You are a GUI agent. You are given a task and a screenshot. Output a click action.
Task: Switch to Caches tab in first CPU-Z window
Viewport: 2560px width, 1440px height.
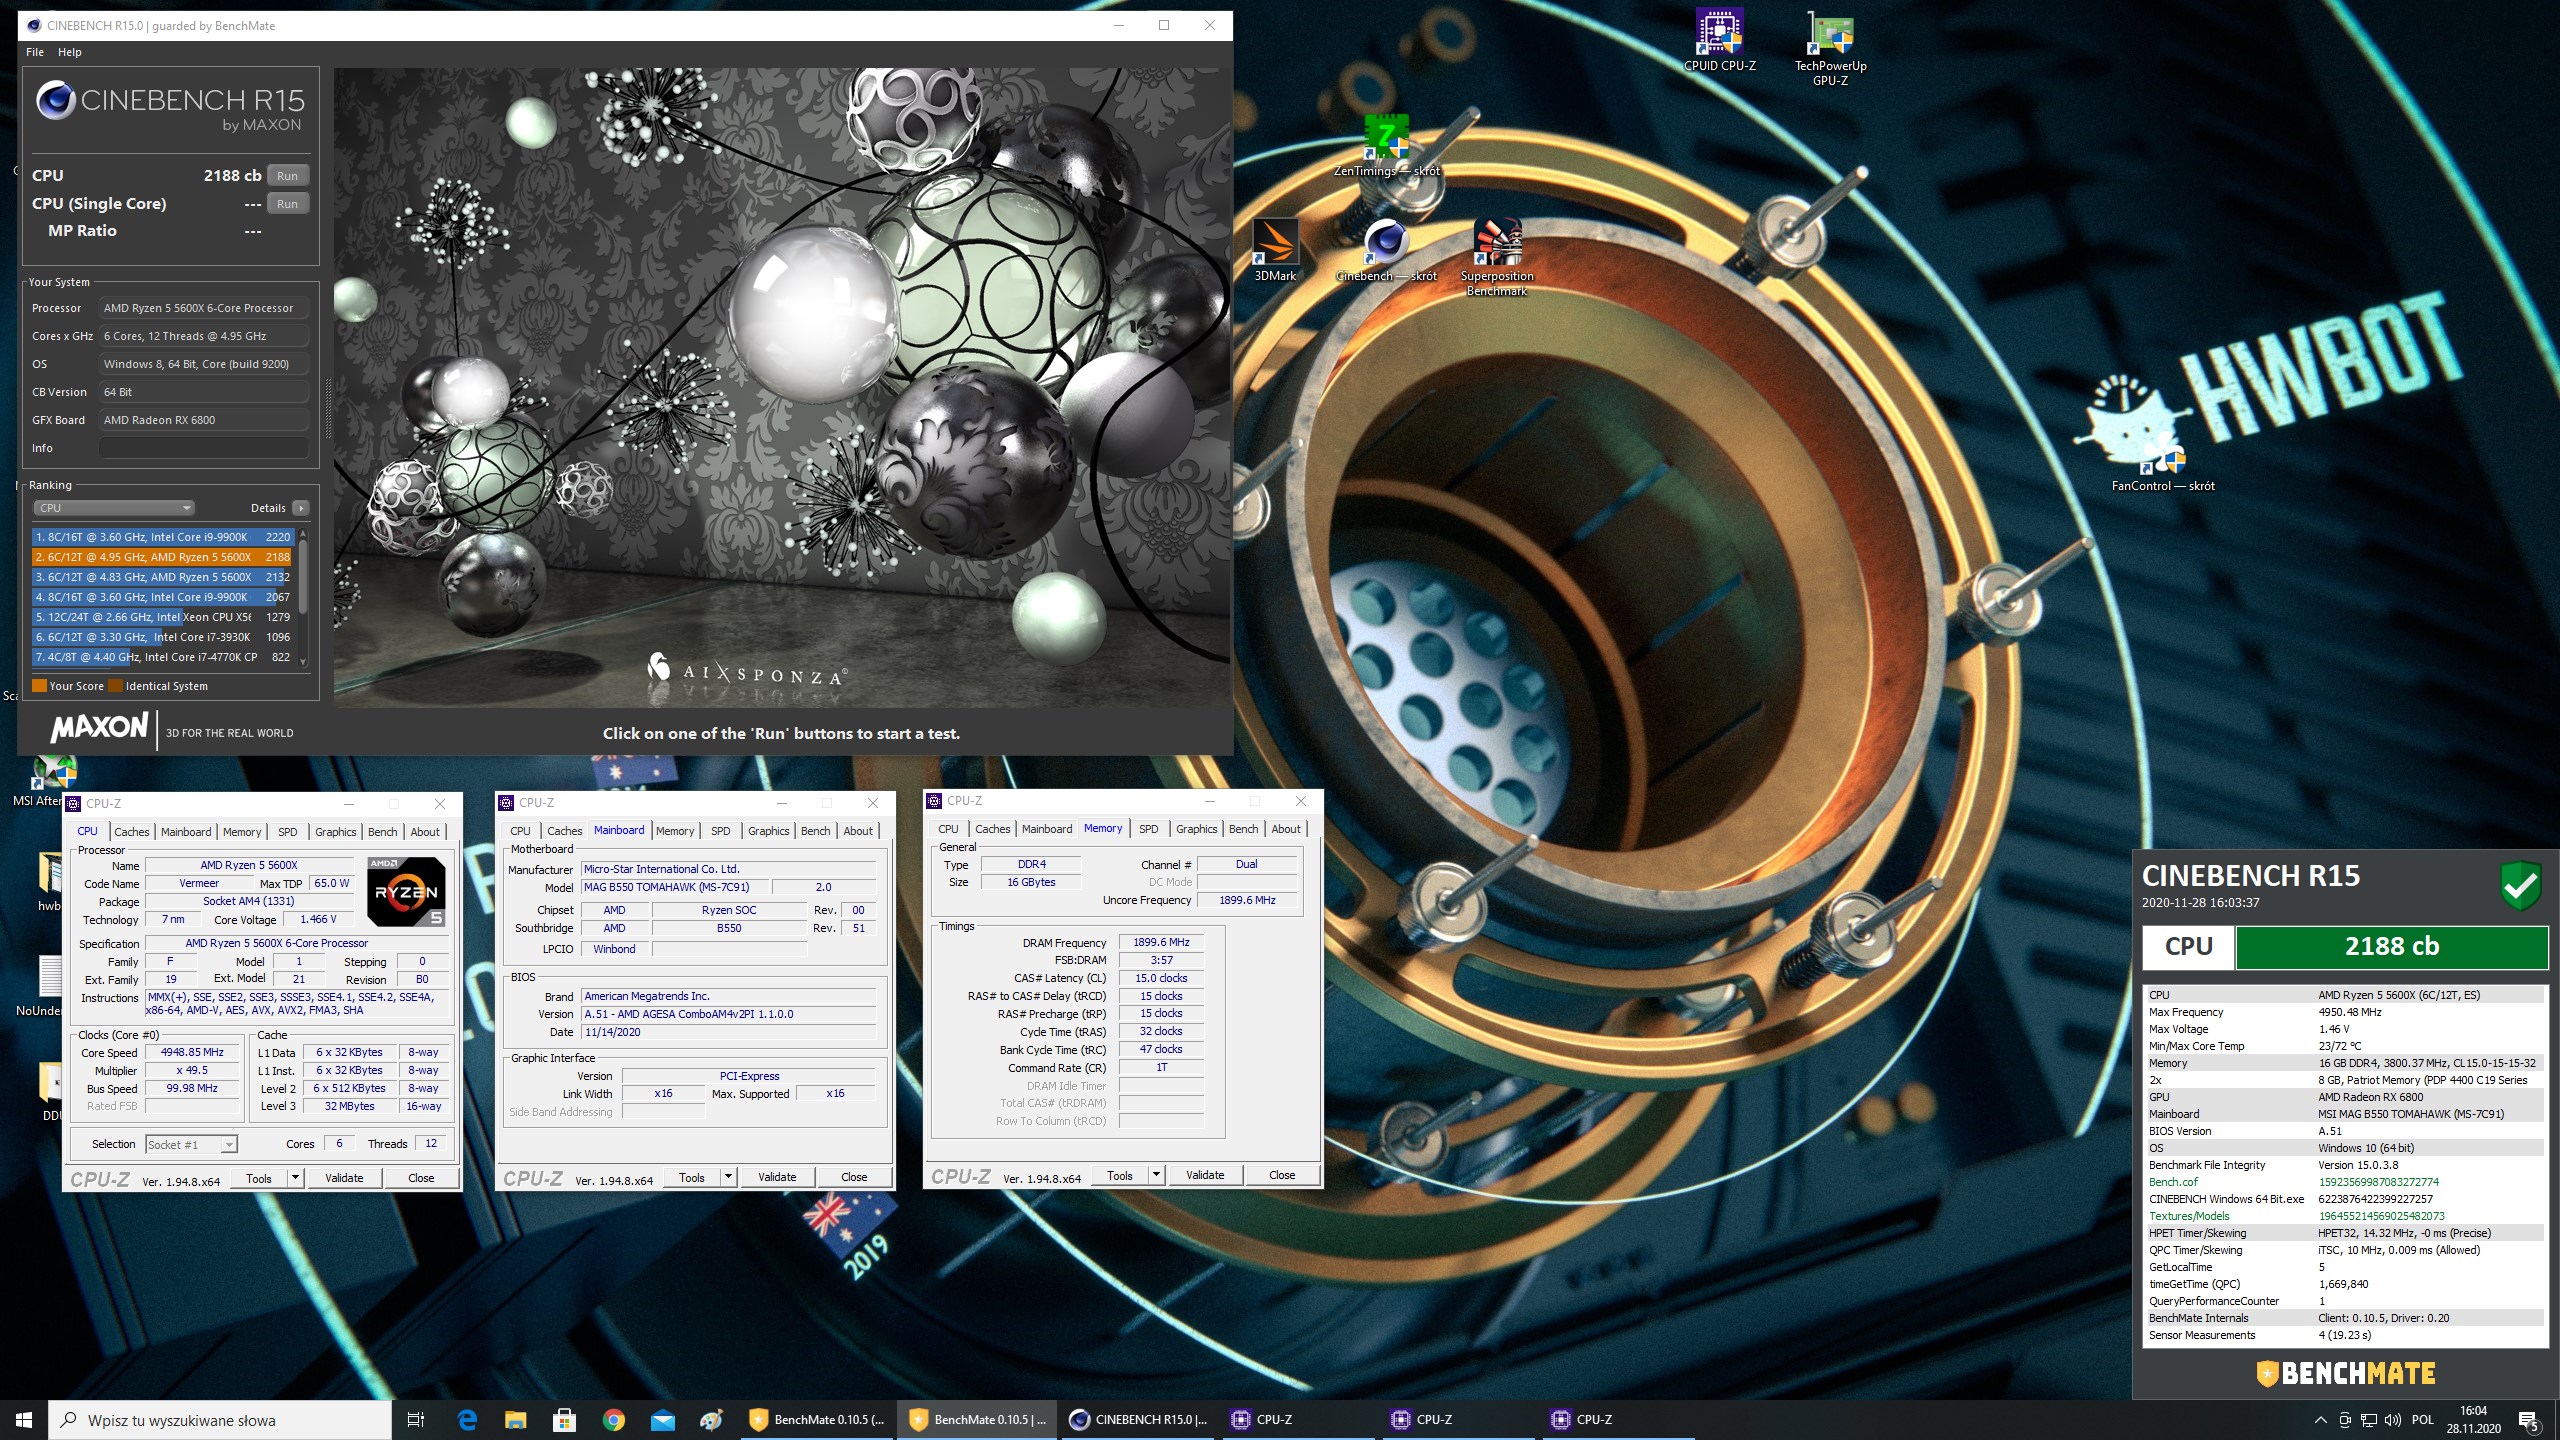pos(131,831)
